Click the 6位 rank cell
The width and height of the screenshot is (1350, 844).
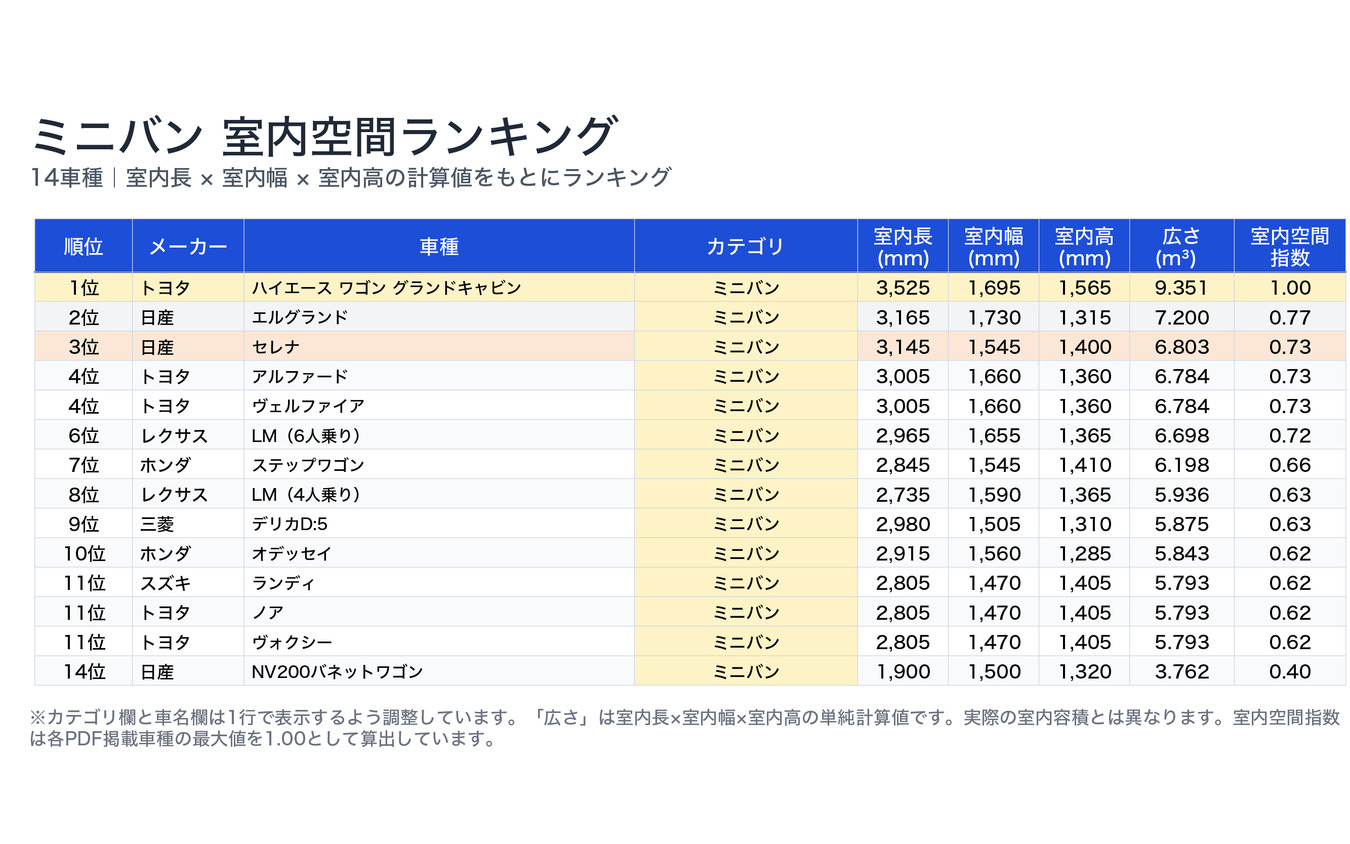coord(83,435)
